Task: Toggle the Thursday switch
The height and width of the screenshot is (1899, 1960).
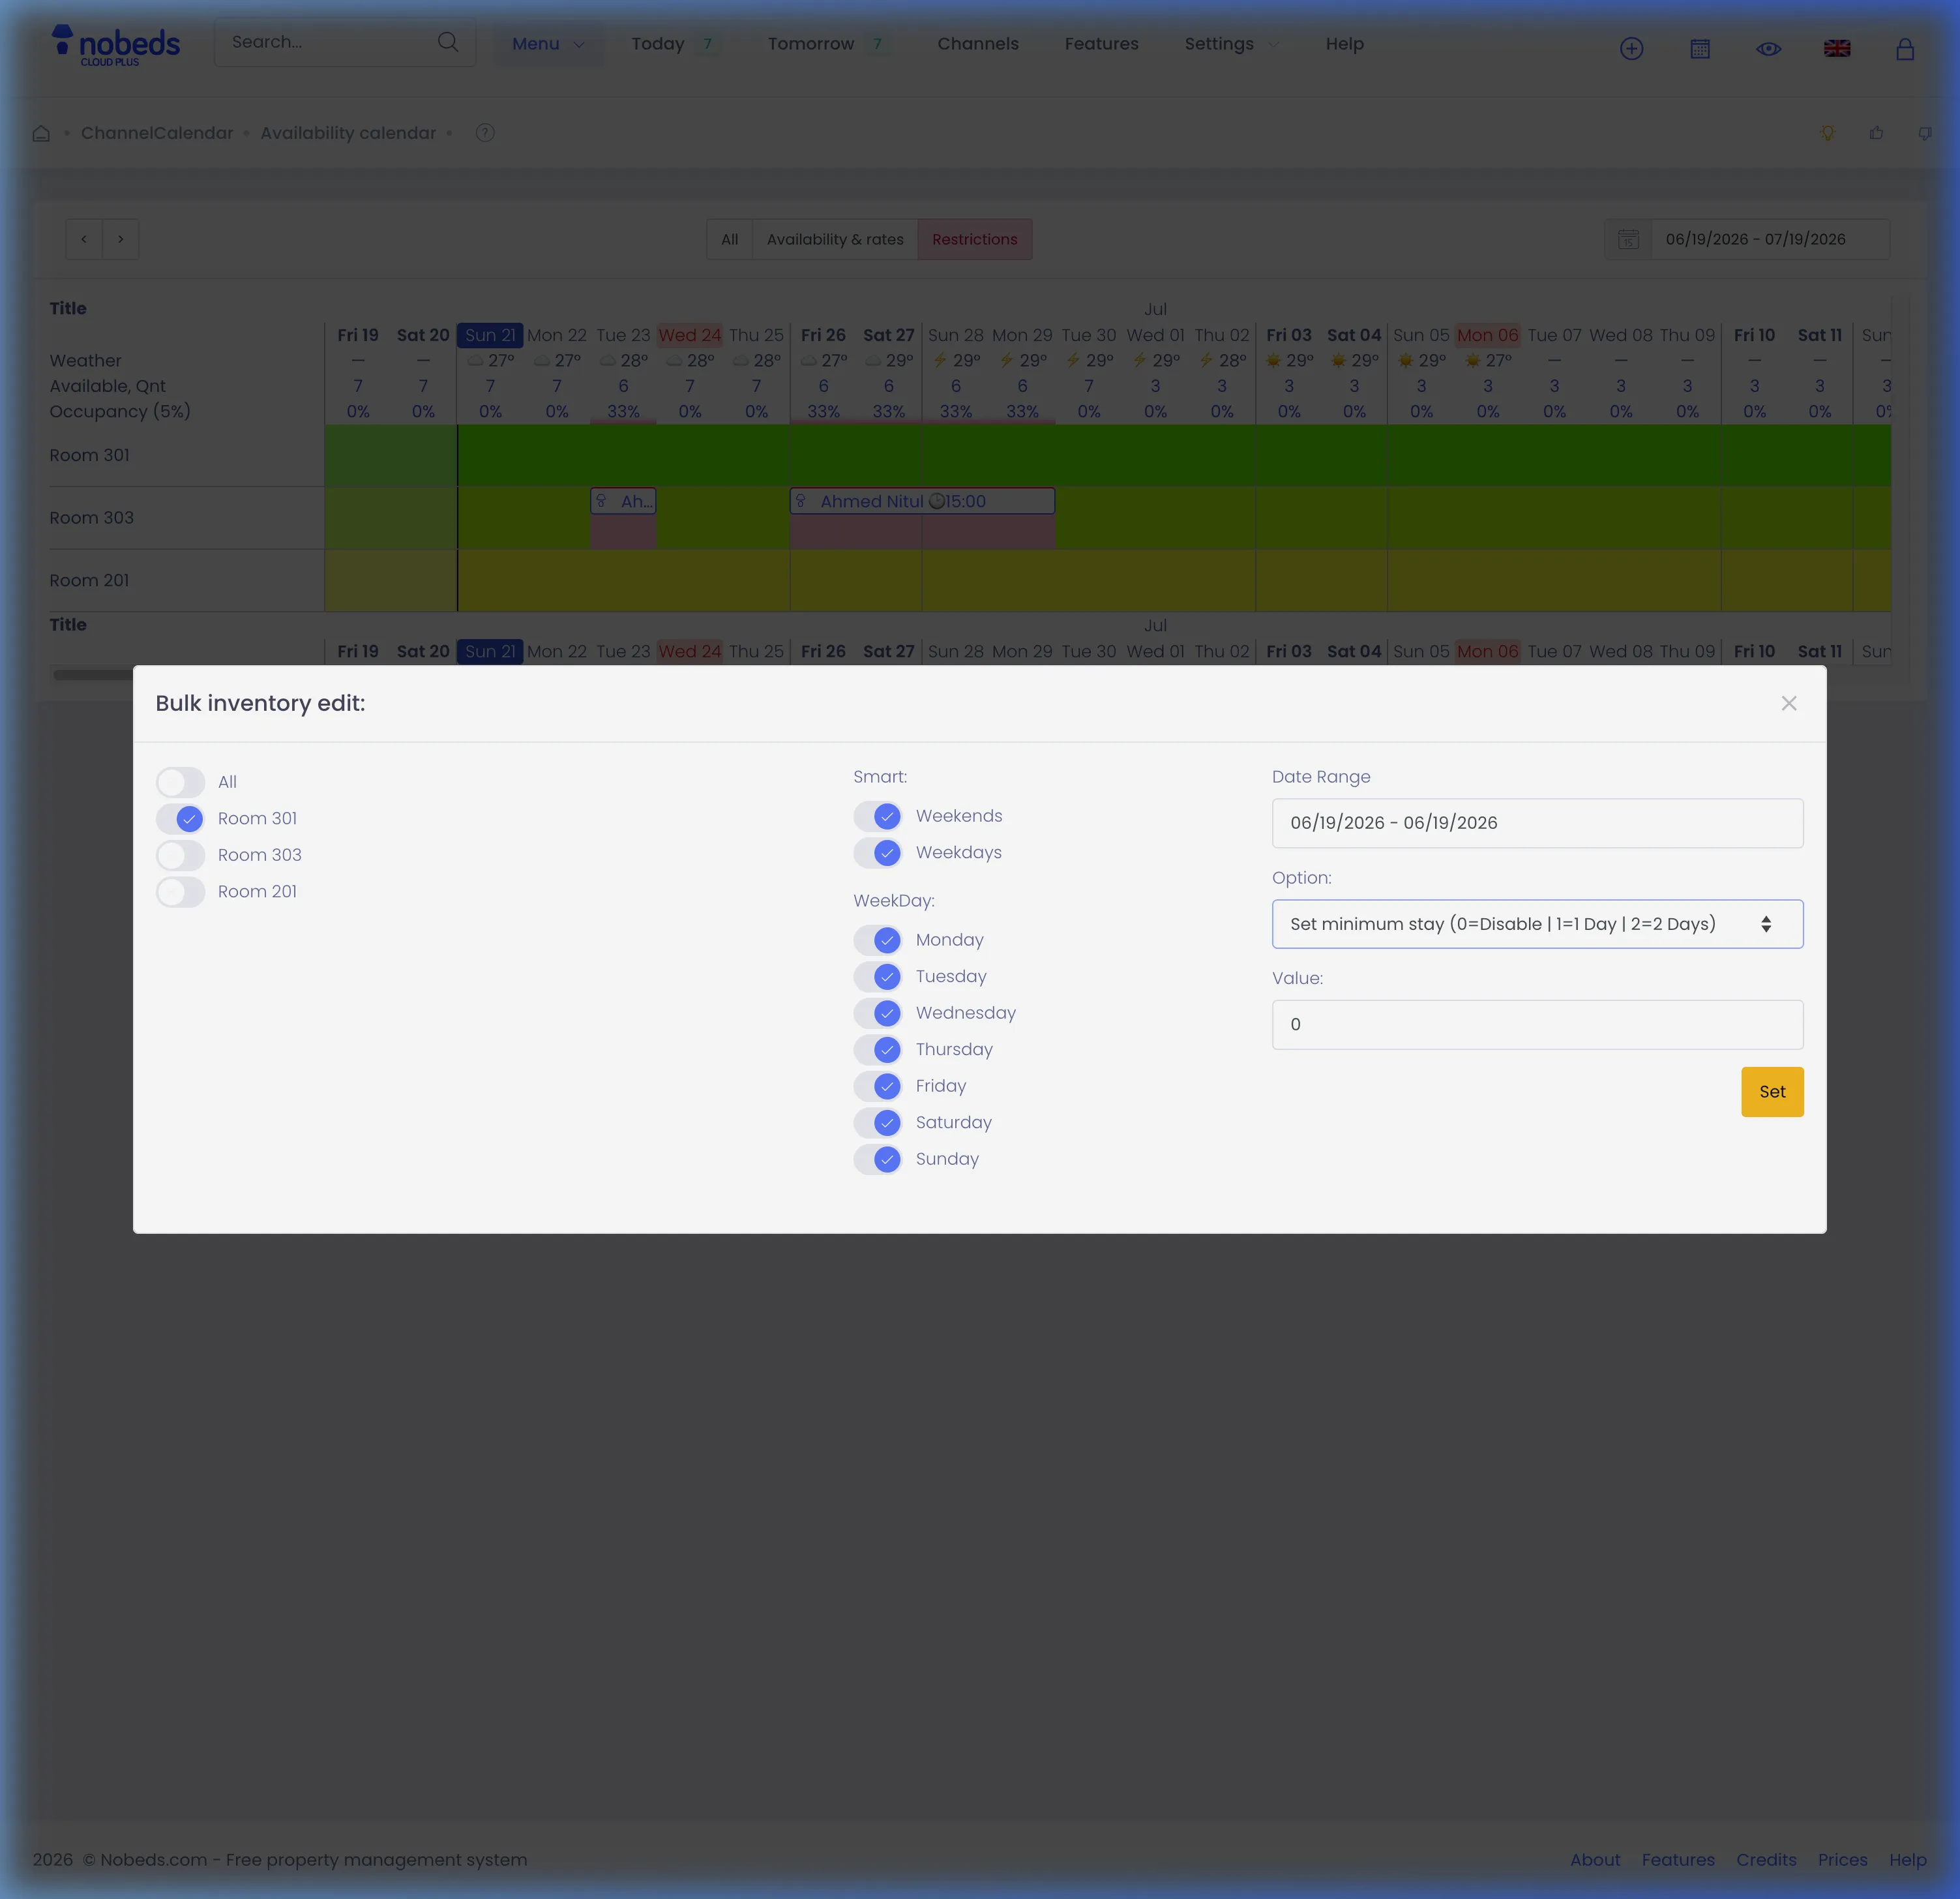Action: (x=878, y=1050)
